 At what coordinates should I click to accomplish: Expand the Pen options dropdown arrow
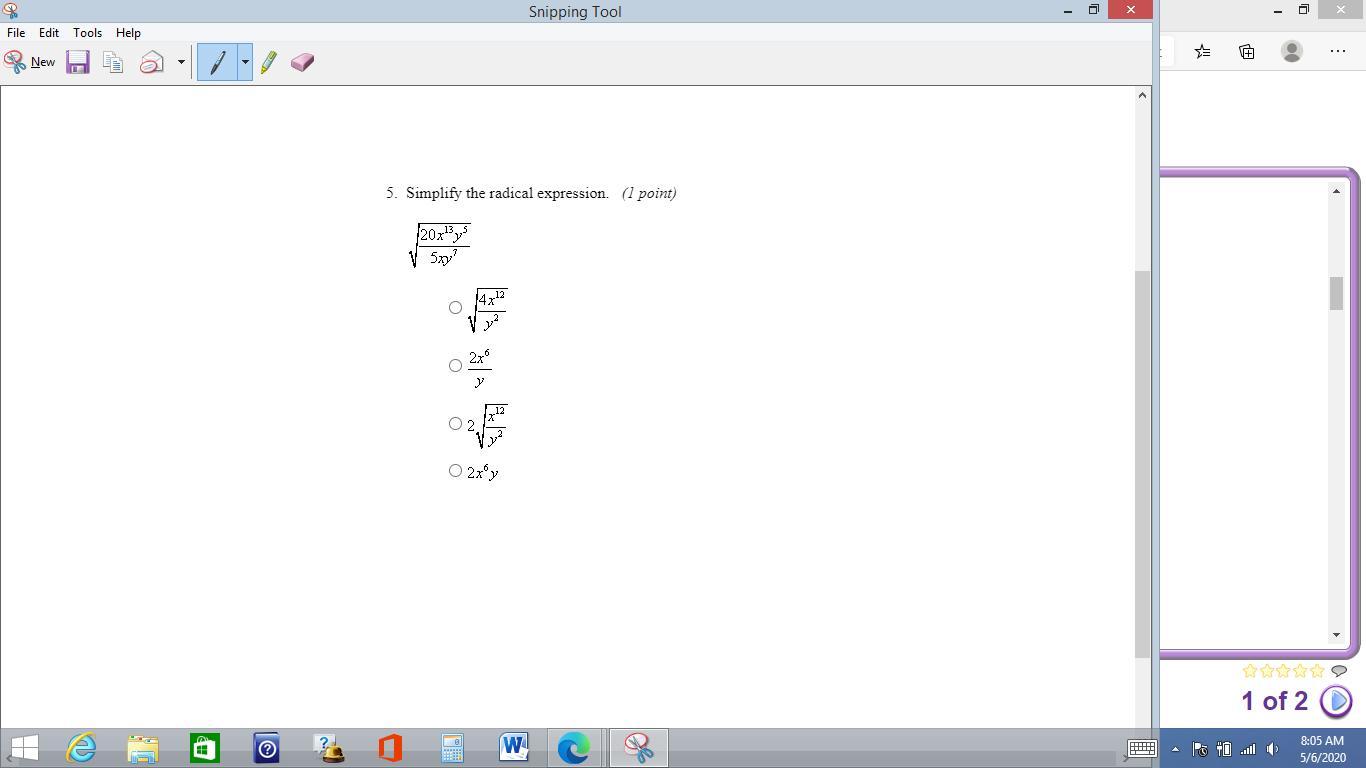[244, 62]
